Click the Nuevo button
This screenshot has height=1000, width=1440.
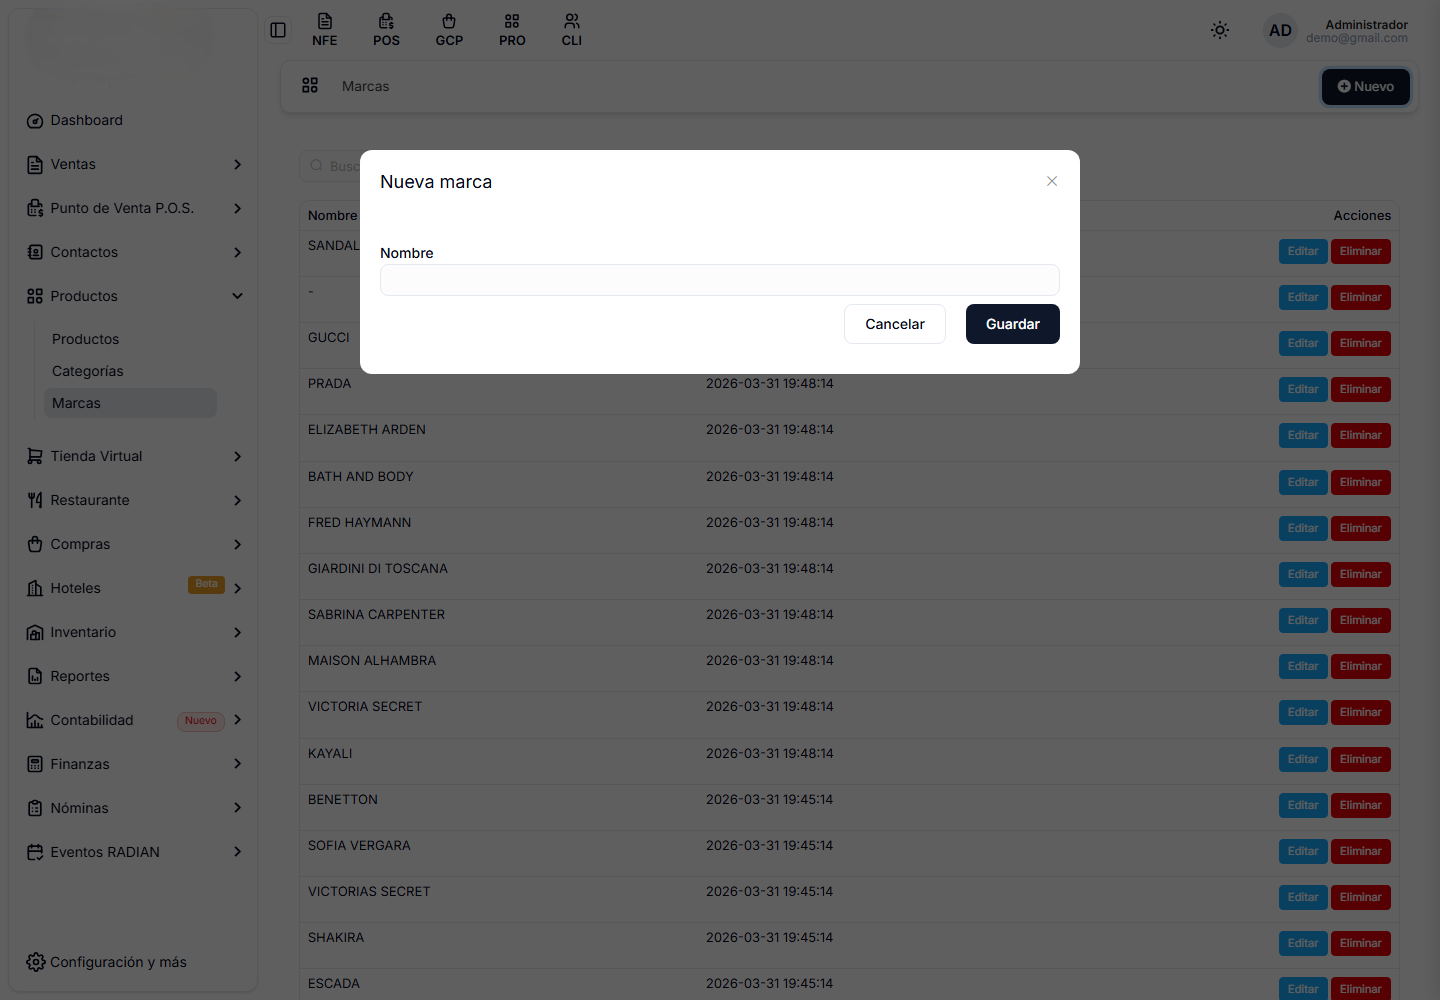tap(1366, 86)
